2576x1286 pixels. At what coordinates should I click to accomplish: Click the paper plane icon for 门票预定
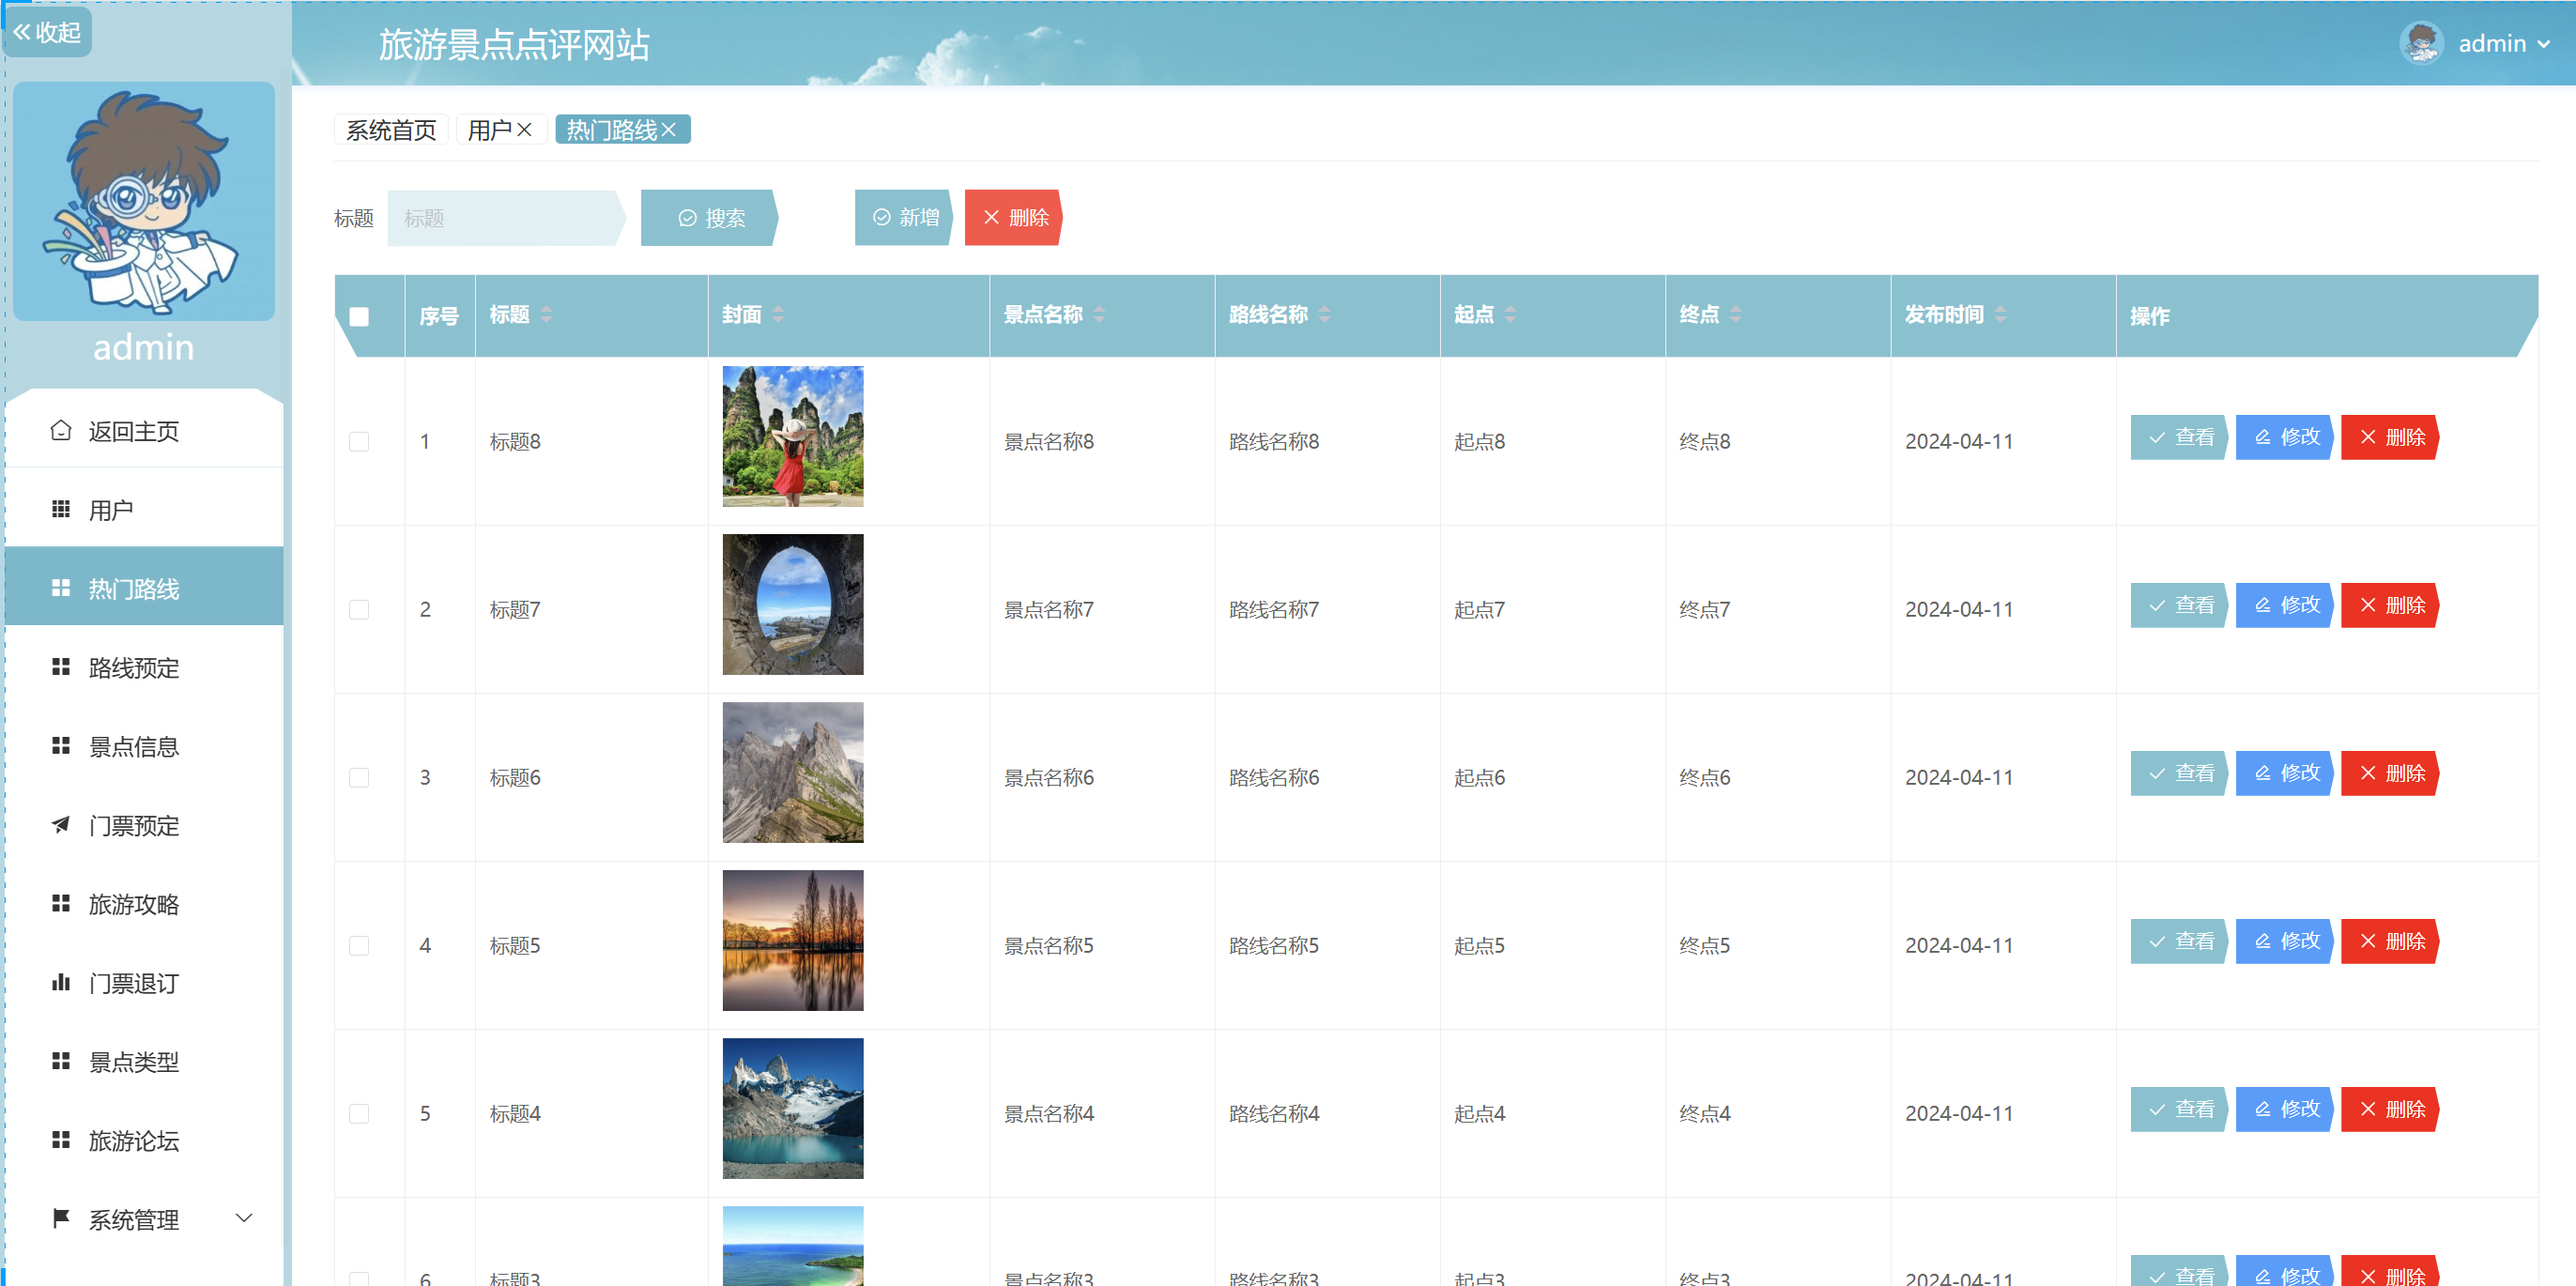coord(61,825)
